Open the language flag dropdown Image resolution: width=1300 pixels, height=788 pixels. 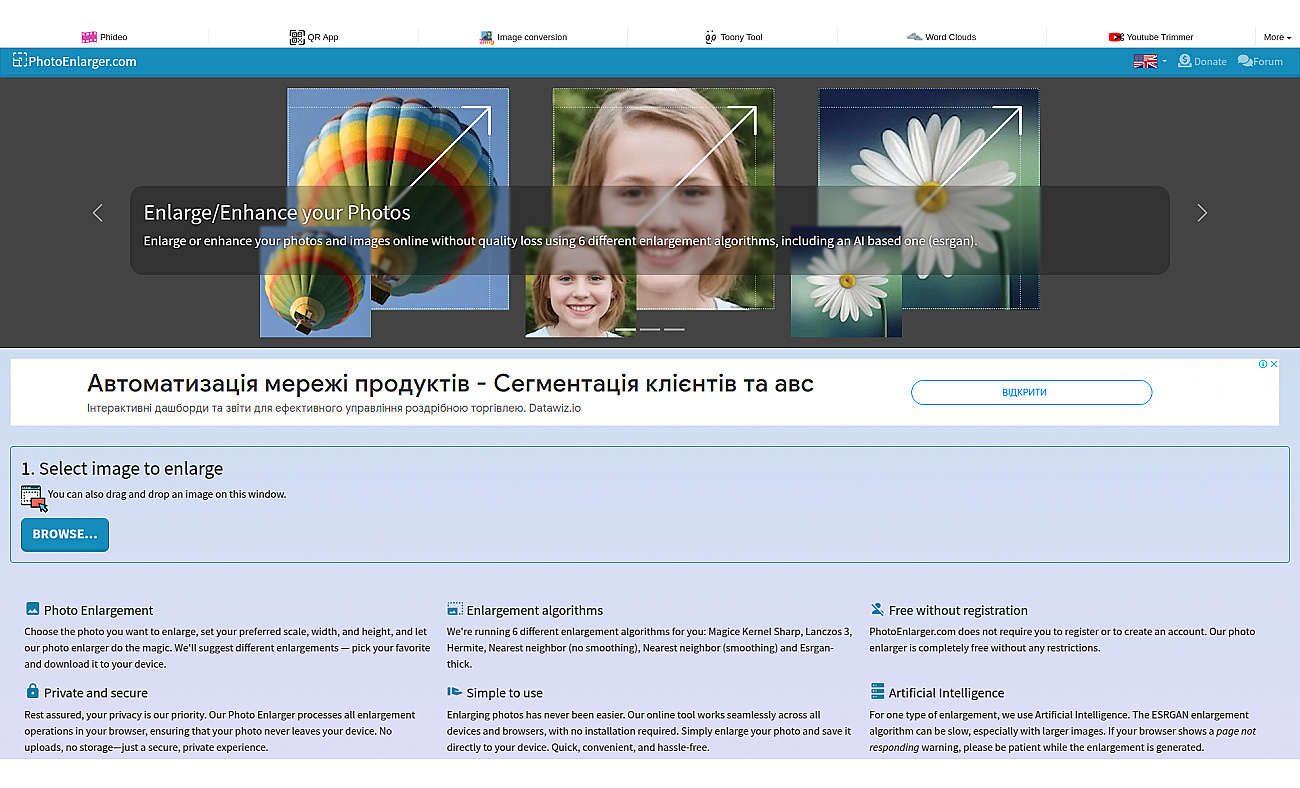click(1150, 61)
